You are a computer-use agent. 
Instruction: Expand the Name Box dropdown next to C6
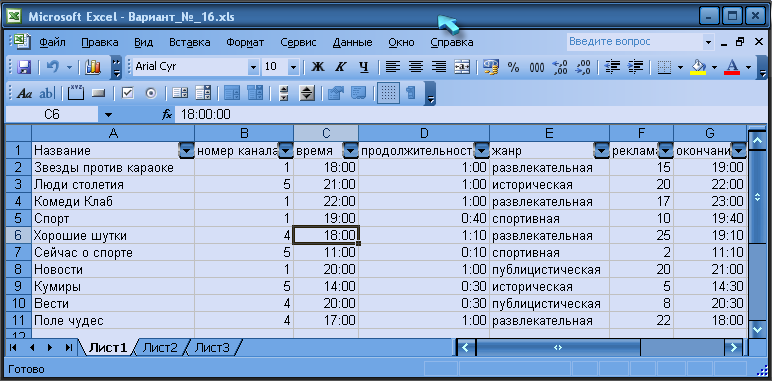click(108, 115)
